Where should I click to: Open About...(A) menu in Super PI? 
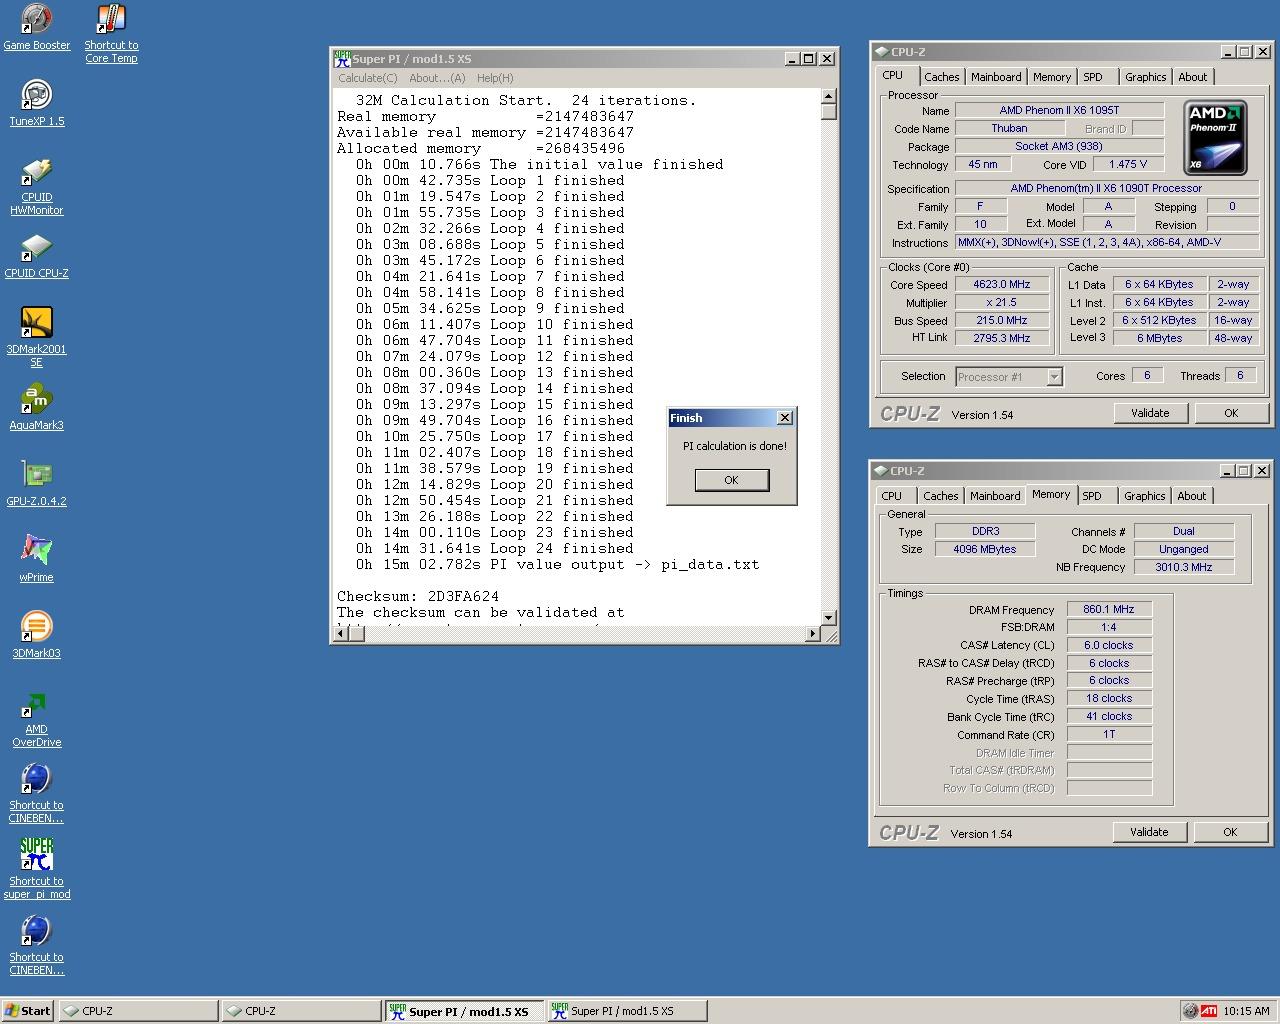click(437, 78)
